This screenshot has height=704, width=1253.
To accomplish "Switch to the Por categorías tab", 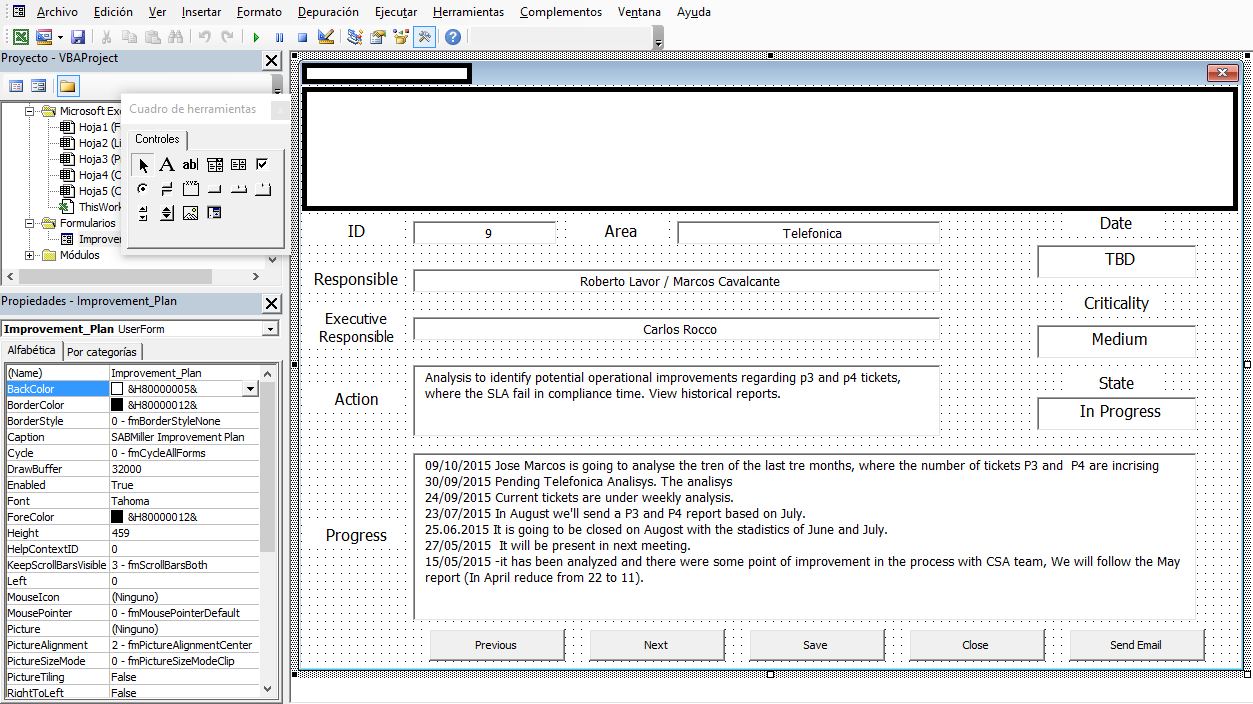I will [x=103, y=352].
